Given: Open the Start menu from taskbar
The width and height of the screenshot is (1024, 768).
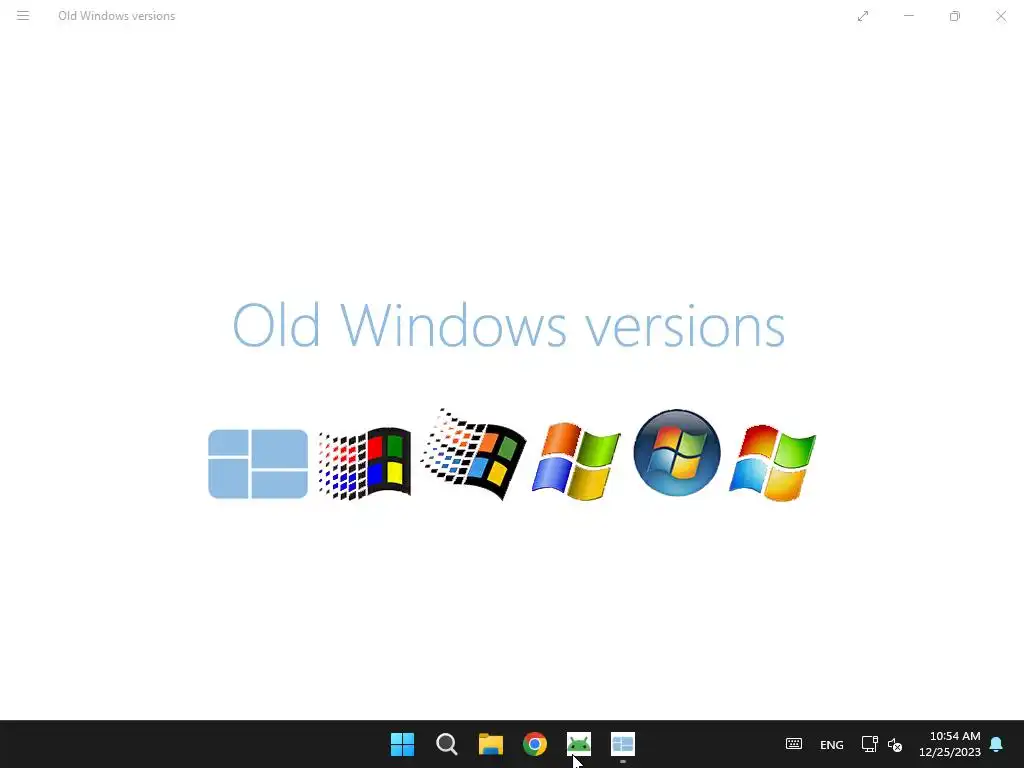Looking at the screenshot, I should click(x=402, y=744).
